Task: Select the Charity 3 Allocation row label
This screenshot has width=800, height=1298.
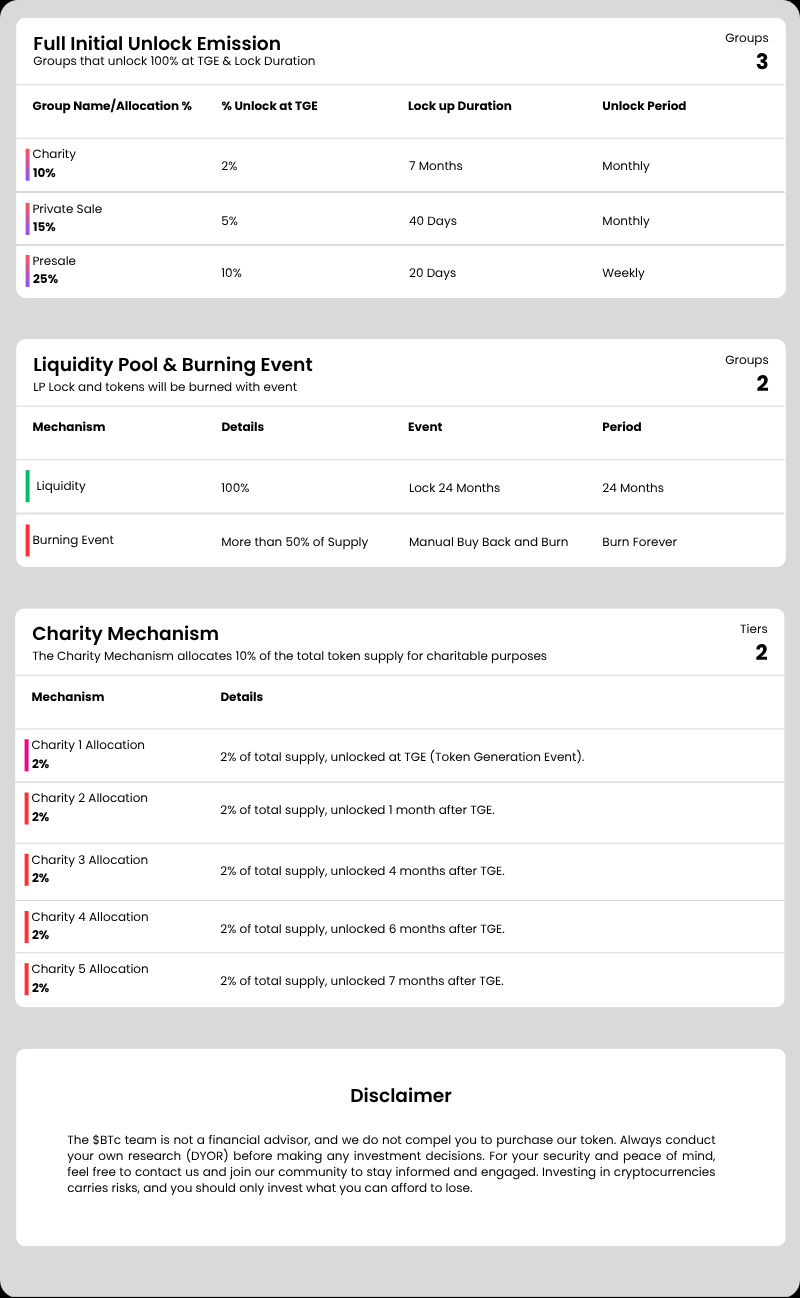Action: click(x=89, y=869)
